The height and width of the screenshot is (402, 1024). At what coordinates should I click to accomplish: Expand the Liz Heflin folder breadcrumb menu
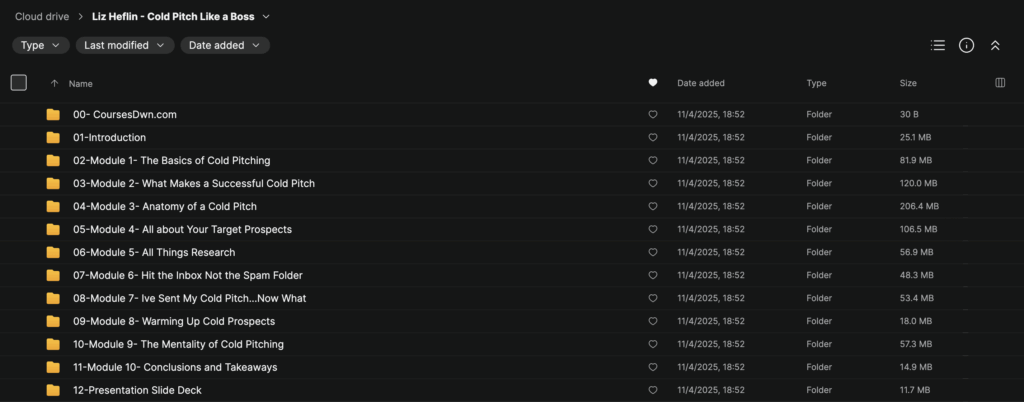(266, 16)
